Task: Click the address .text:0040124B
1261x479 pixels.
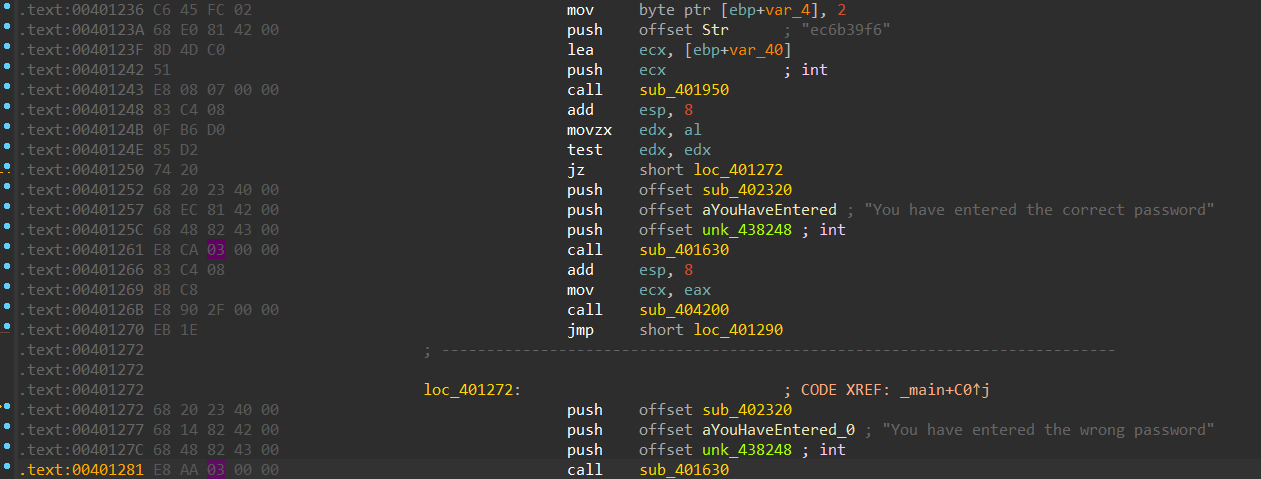Action: [83, 130]
